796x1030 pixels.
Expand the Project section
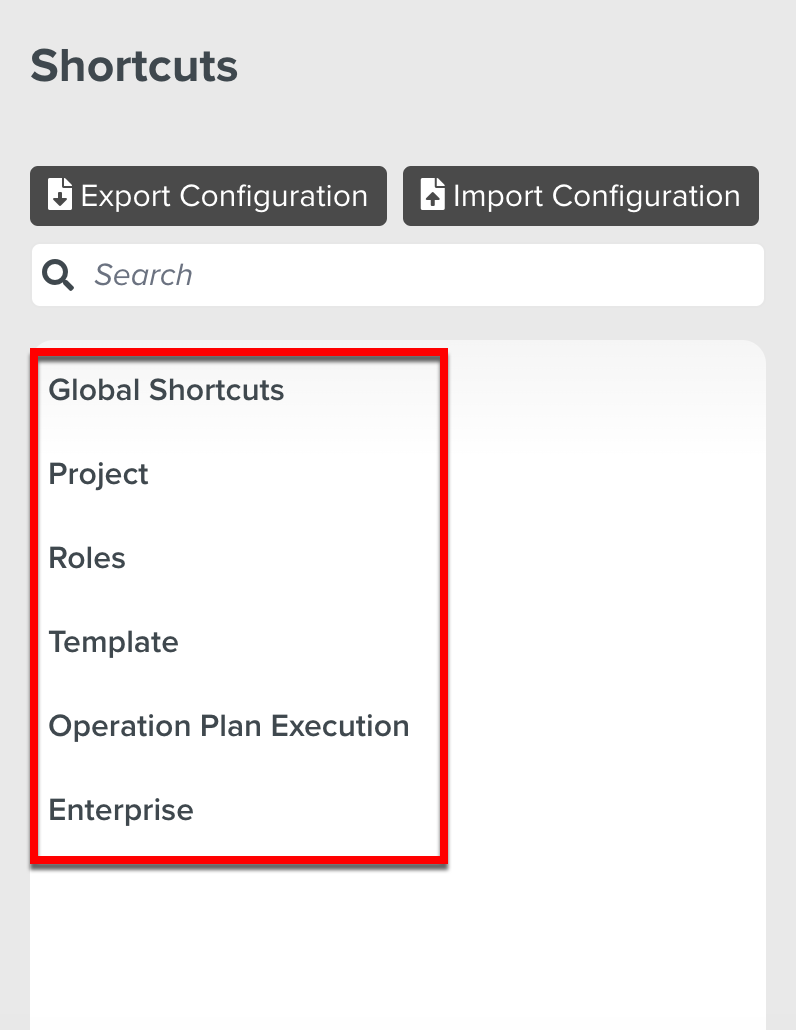[x=98, y=474]
